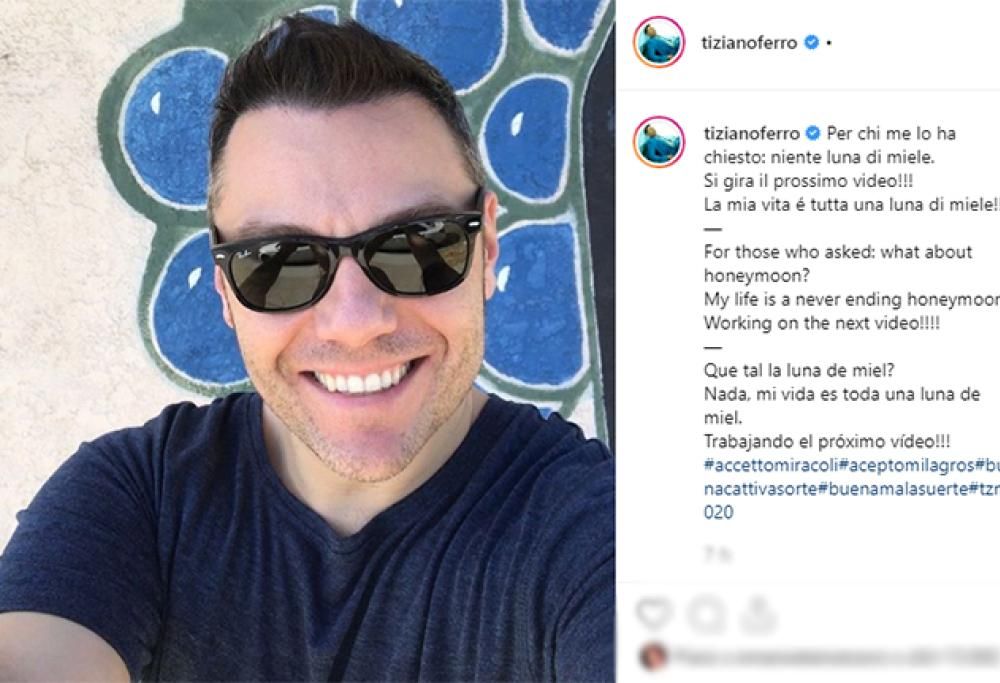Image resolution: width=1000 pixels, height=683 pixels.
Task: Click the selfie photo of the post
Action: [306, 341]
